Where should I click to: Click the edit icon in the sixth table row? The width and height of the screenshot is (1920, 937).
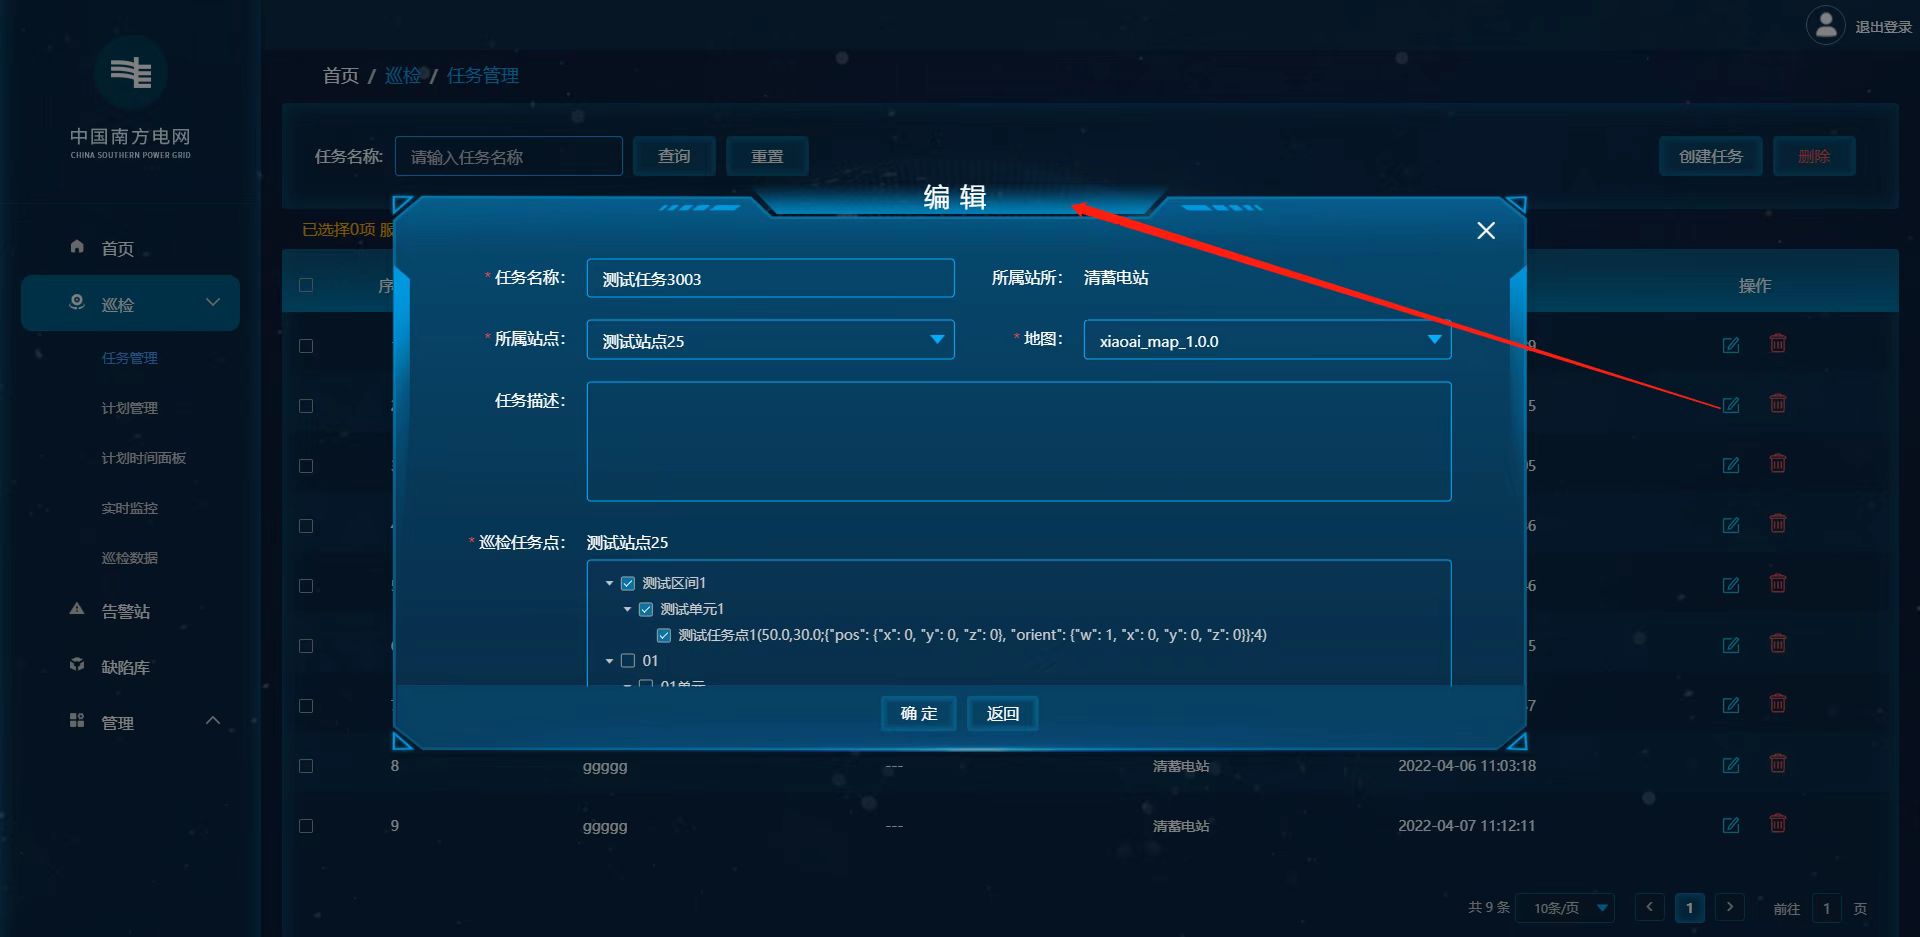coord(1730,645)
